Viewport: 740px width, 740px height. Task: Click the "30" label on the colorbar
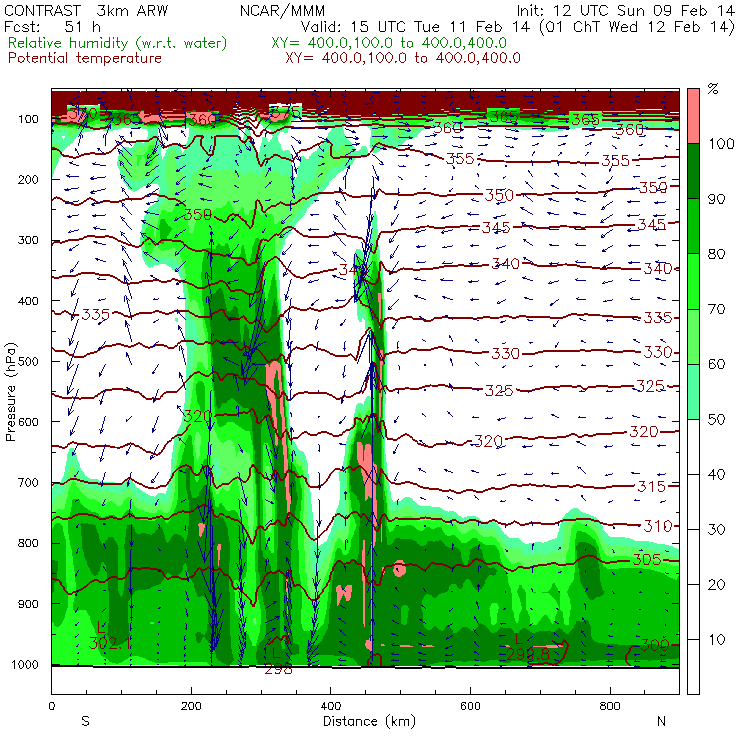(x=716, y=530)
